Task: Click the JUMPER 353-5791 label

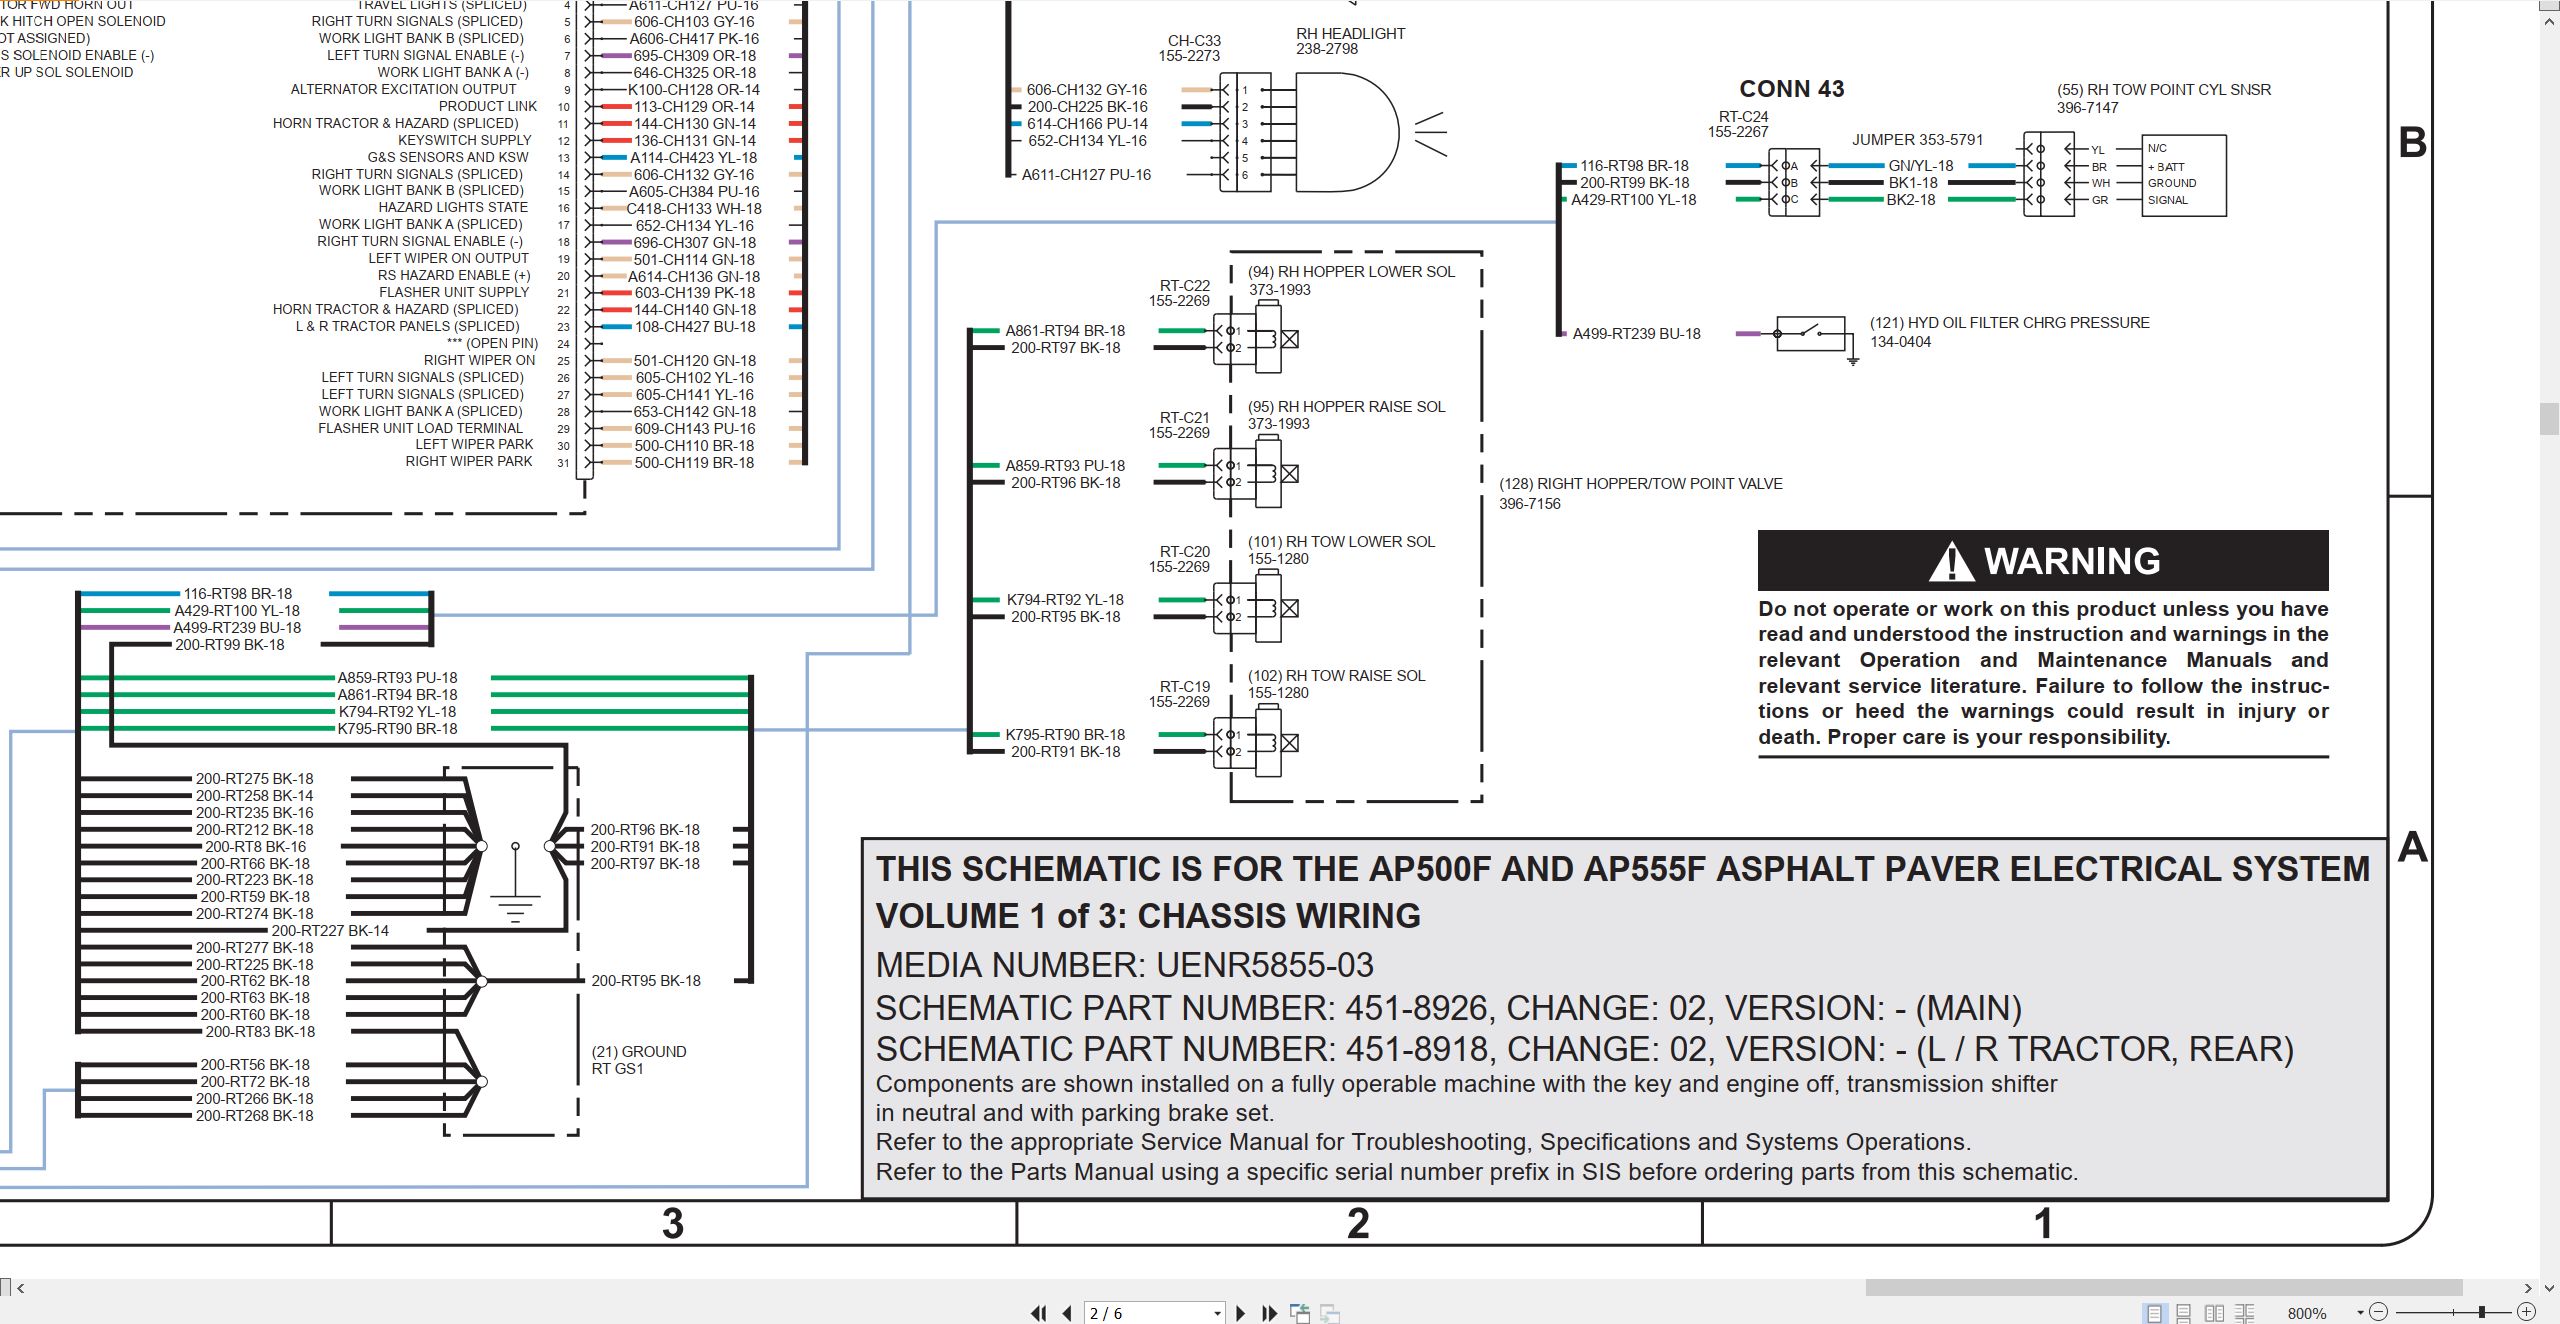Action: point(1917,140)
